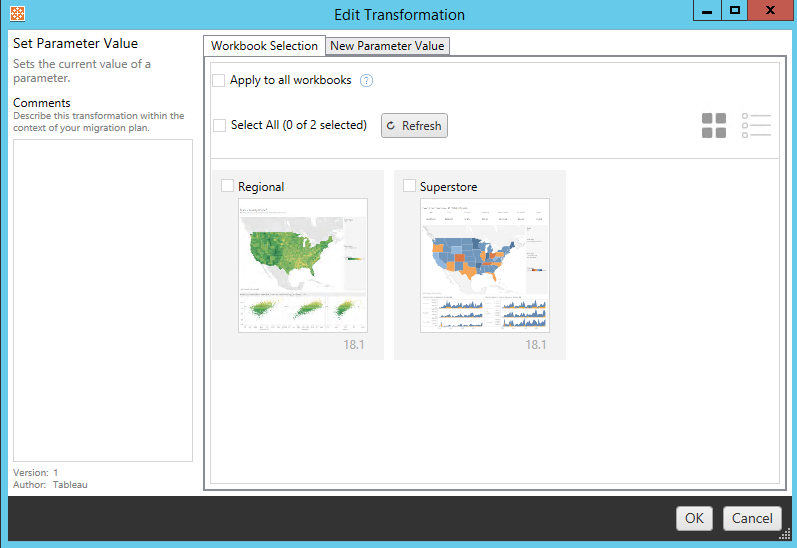797x548 pixels.
Task: Confirm with the OK button
Action: pos(694,518)
